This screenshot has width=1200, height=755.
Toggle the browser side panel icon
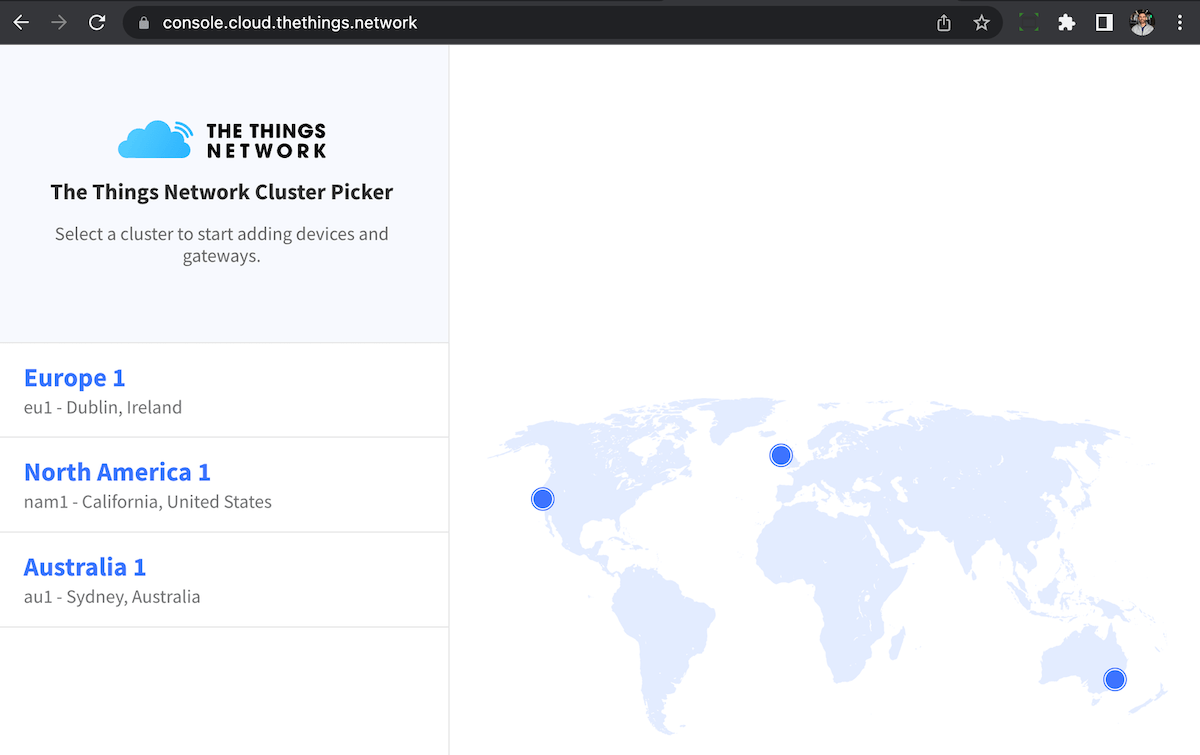(x=1104, y=22)
